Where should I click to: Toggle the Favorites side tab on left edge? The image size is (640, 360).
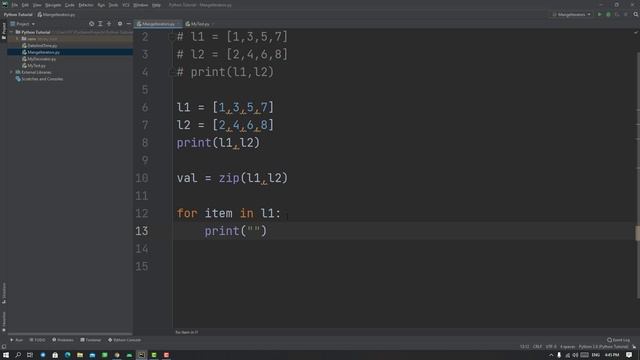pos(4,322)
